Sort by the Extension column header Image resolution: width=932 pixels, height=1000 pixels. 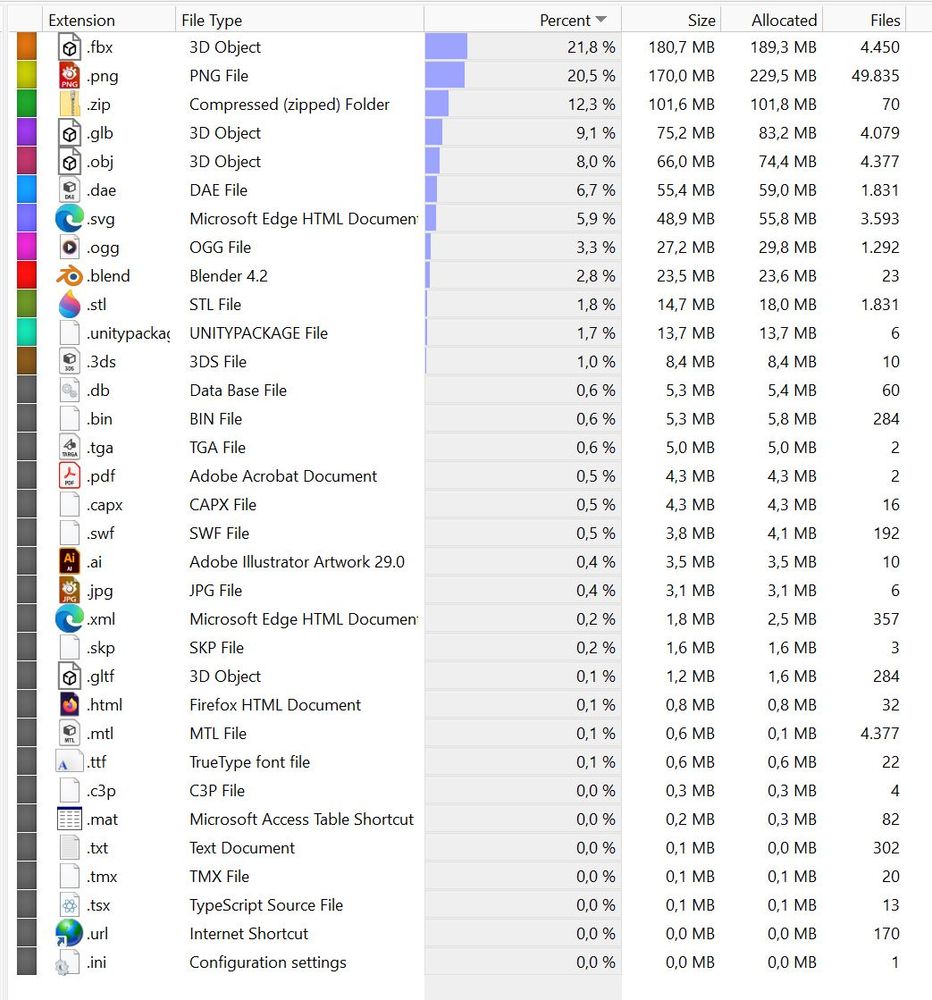pyautogui.click(x=108, y=20)
